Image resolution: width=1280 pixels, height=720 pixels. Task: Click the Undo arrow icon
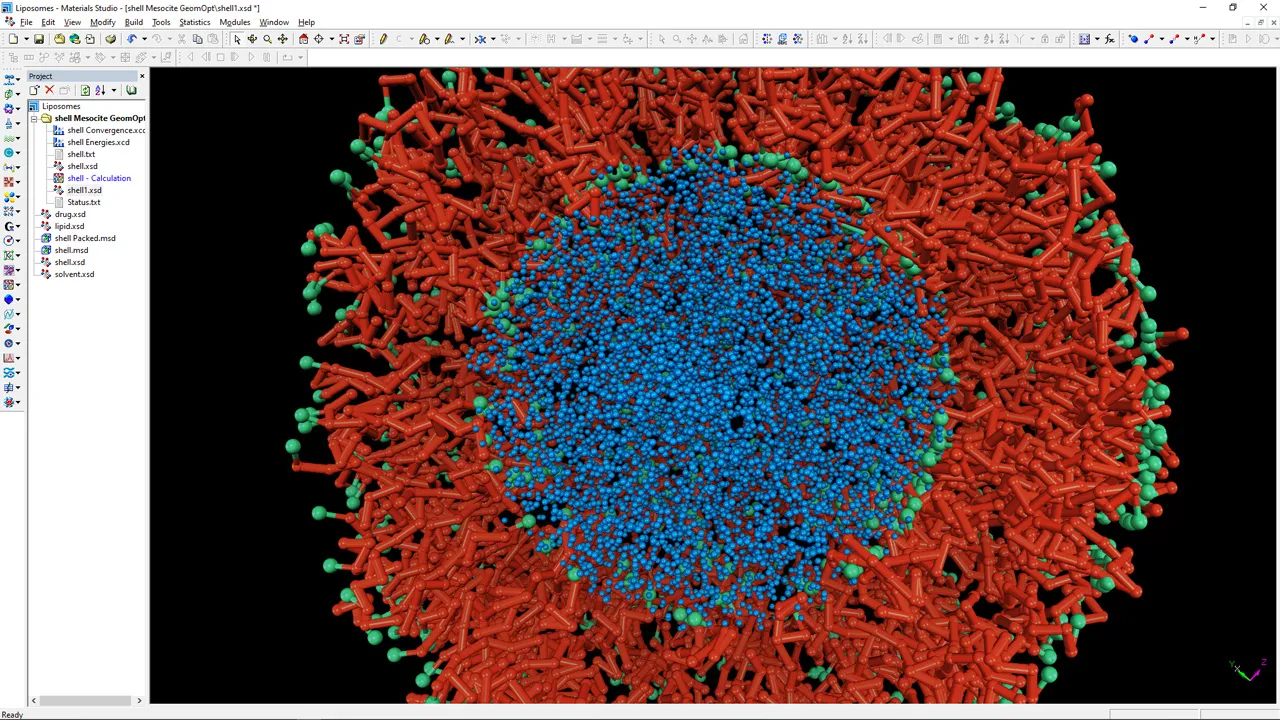coord(131,39)
